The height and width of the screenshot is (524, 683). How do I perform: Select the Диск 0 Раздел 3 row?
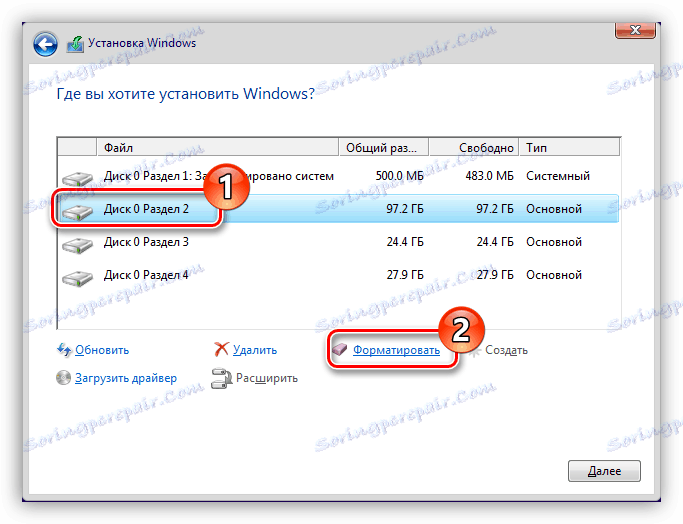338,242
